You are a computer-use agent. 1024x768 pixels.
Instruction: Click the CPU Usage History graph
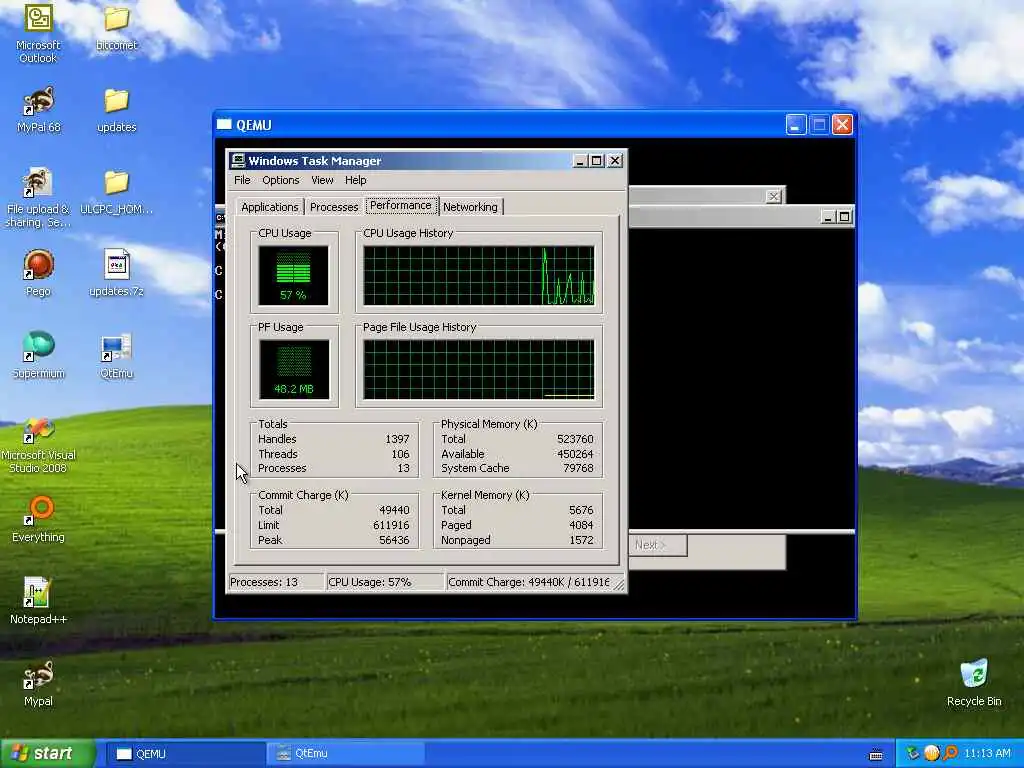[479, 275]
